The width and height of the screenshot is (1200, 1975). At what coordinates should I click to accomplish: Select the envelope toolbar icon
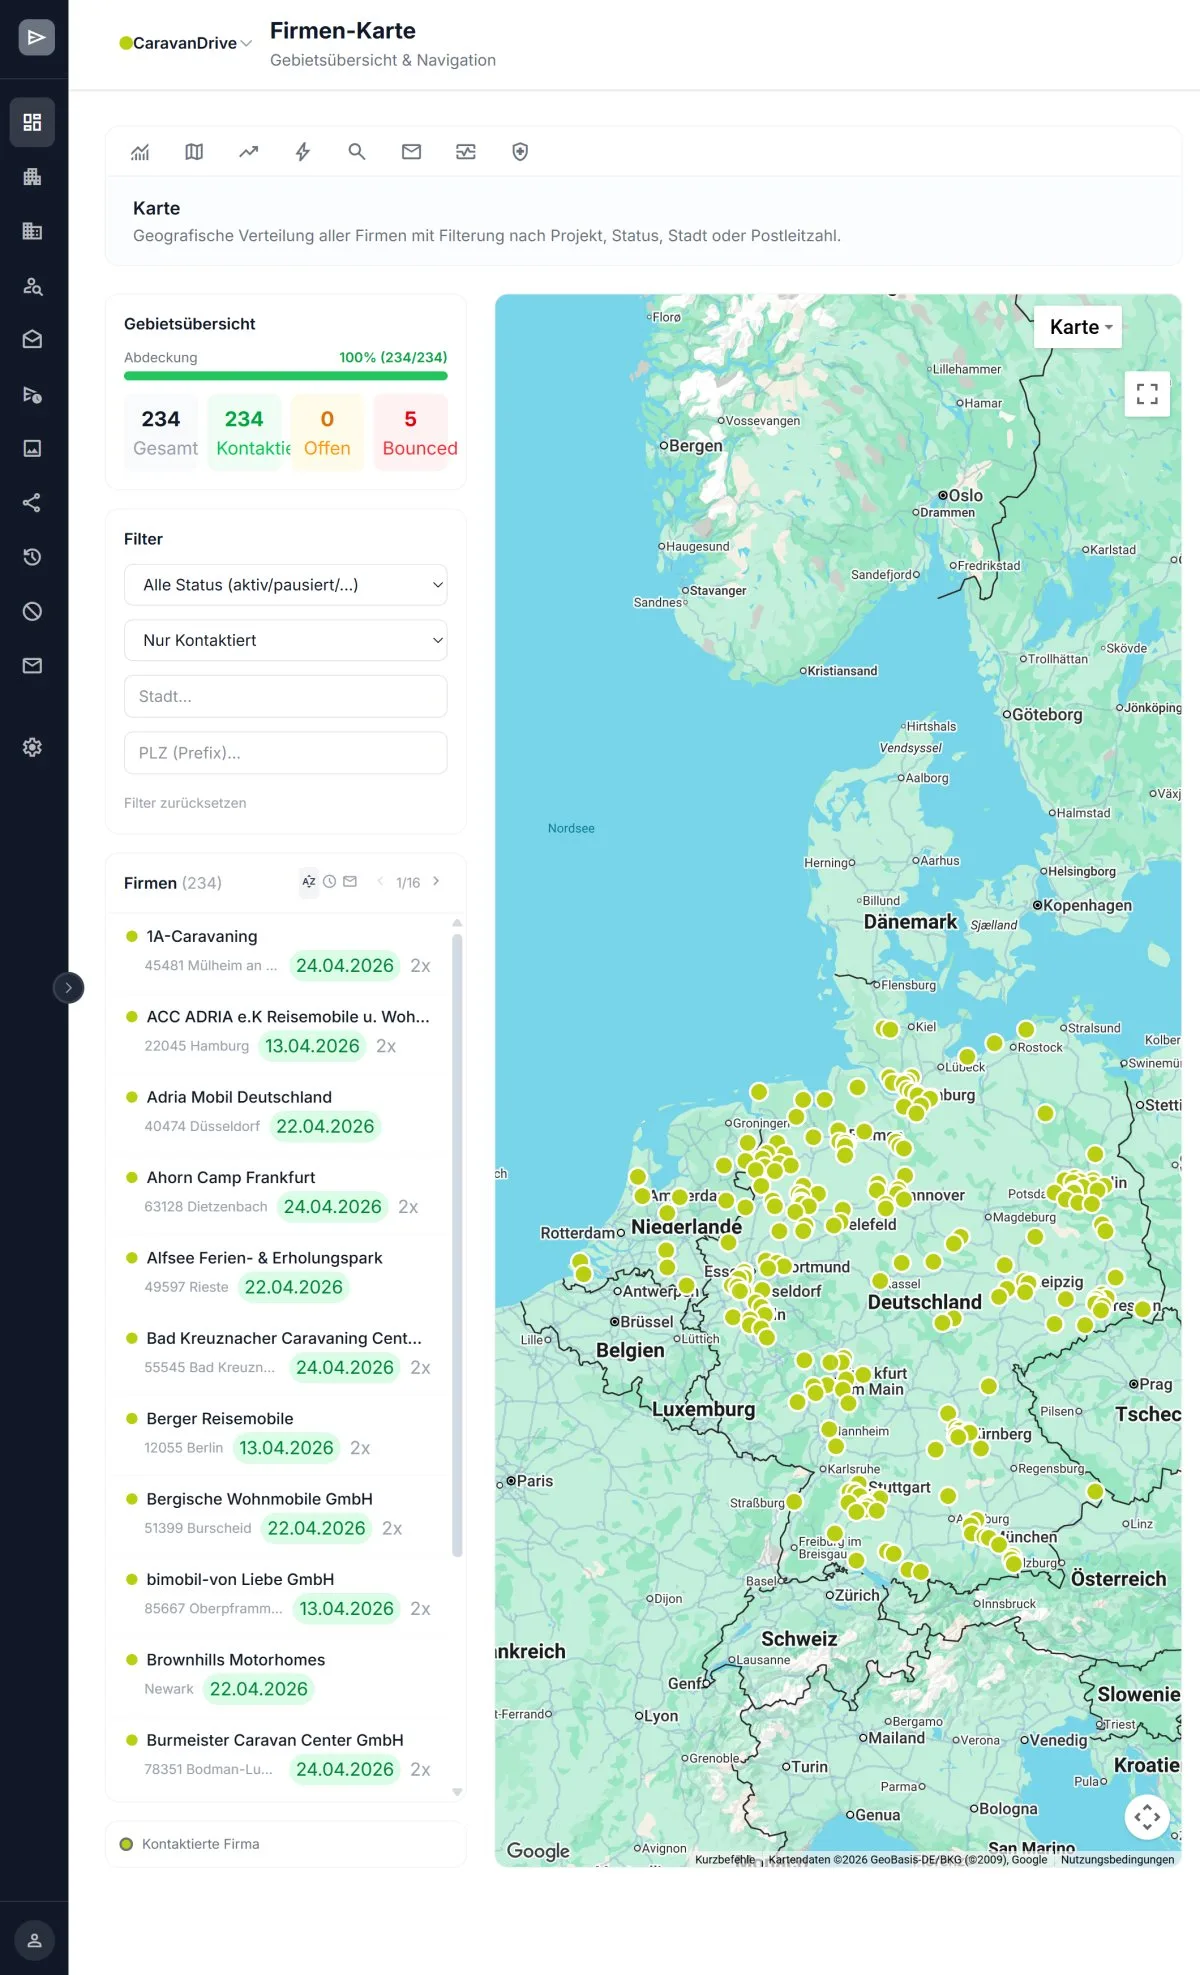(x=411, y=152)
